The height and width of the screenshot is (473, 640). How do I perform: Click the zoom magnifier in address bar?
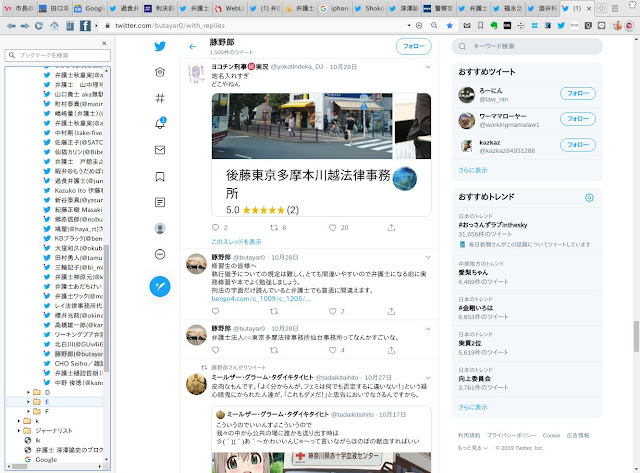point(434,25)
